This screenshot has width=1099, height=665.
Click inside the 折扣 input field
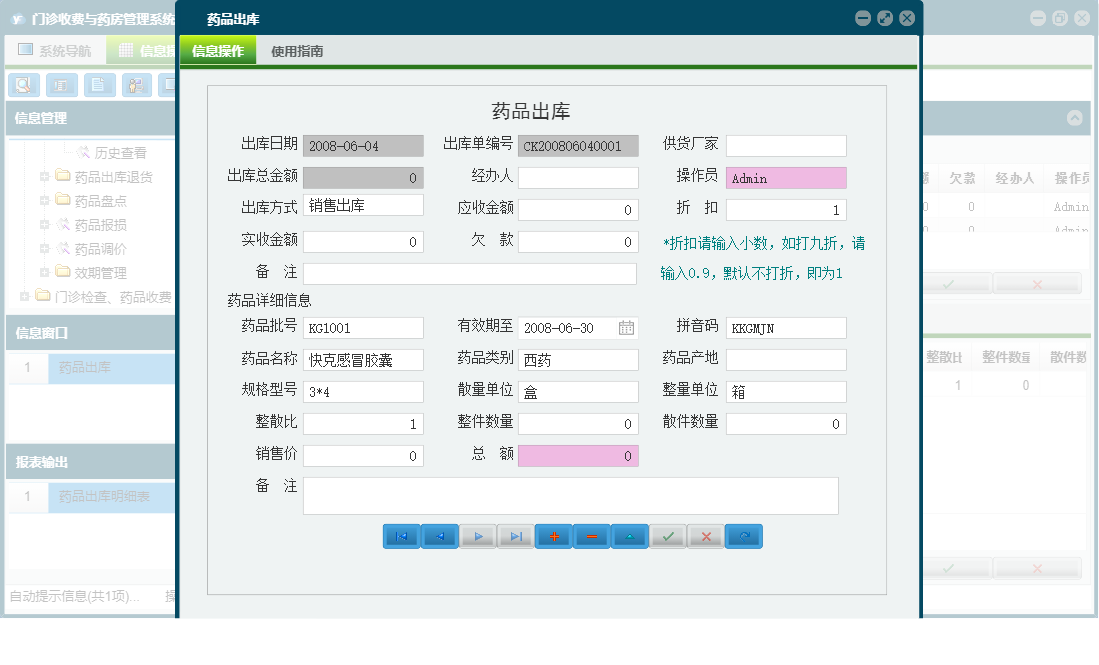788,209
